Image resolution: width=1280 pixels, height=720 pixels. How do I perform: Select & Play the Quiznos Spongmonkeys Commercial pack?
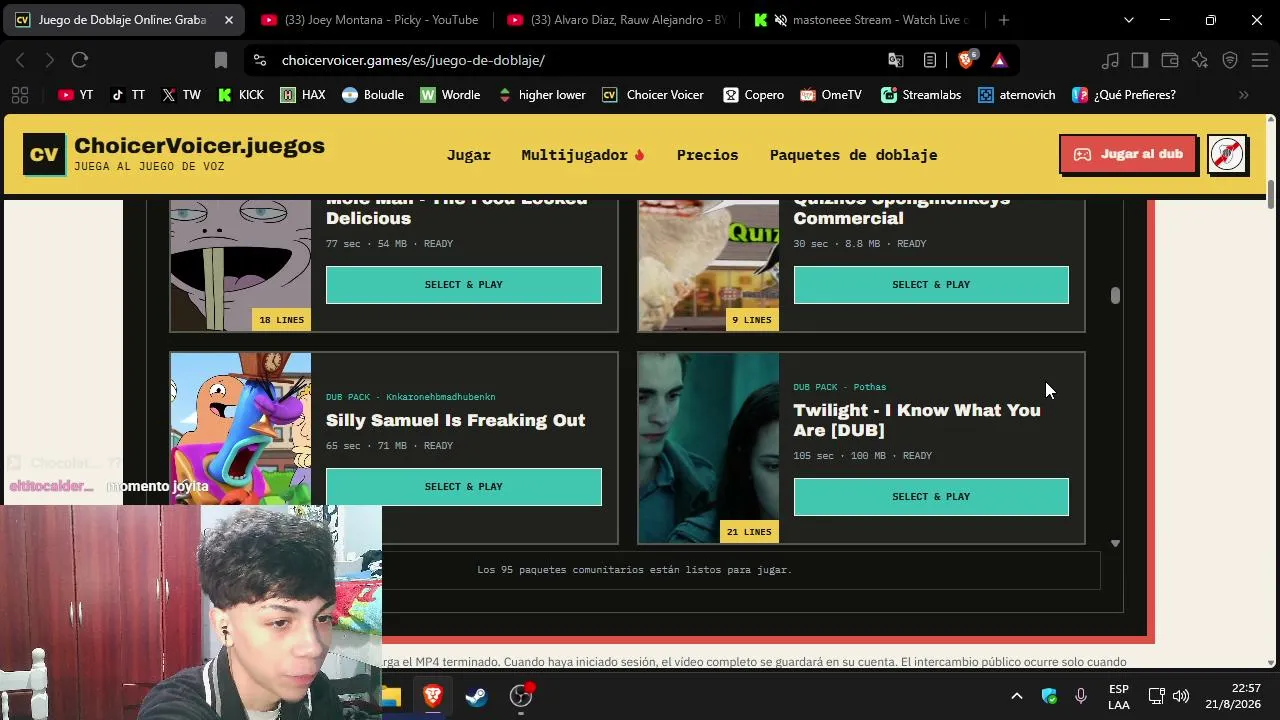point(931,285)
